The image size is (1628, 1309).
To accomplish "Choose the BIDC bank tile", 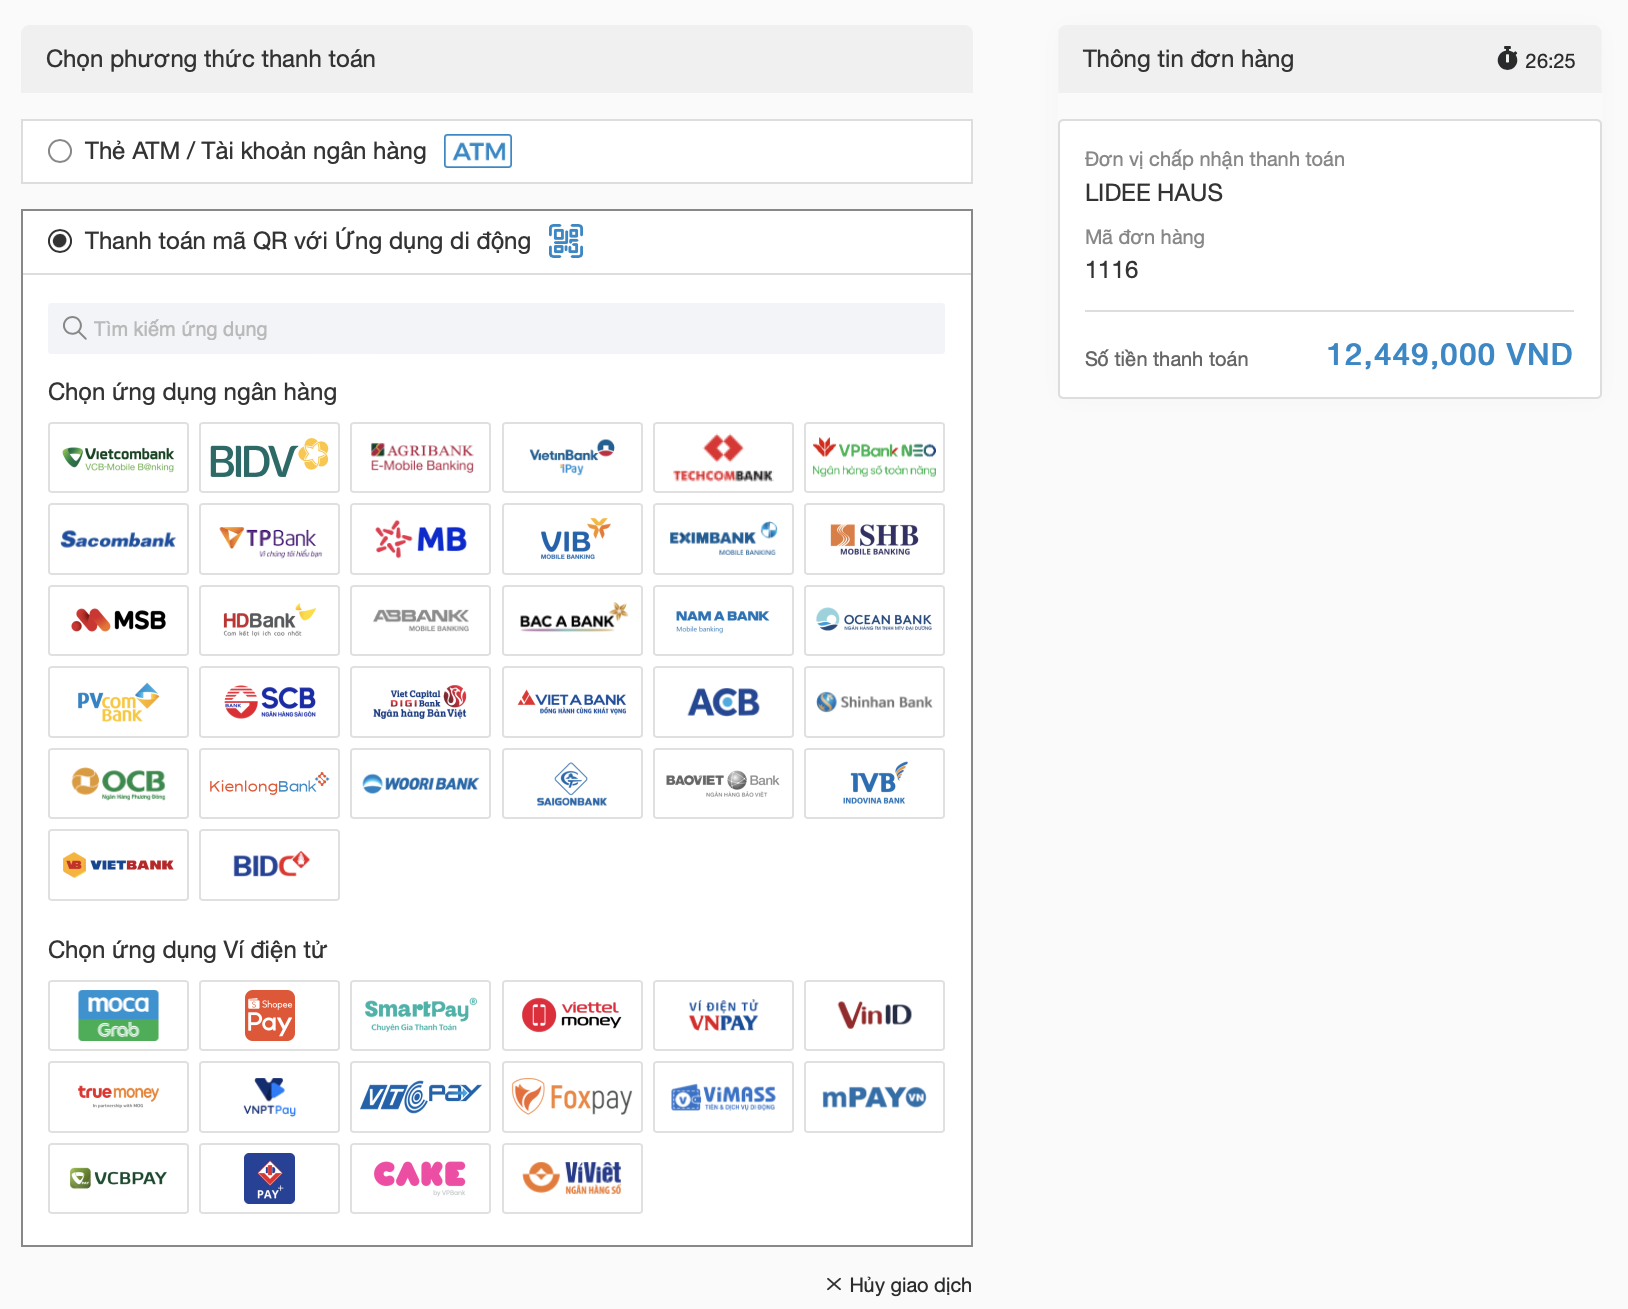I will 269,865.
